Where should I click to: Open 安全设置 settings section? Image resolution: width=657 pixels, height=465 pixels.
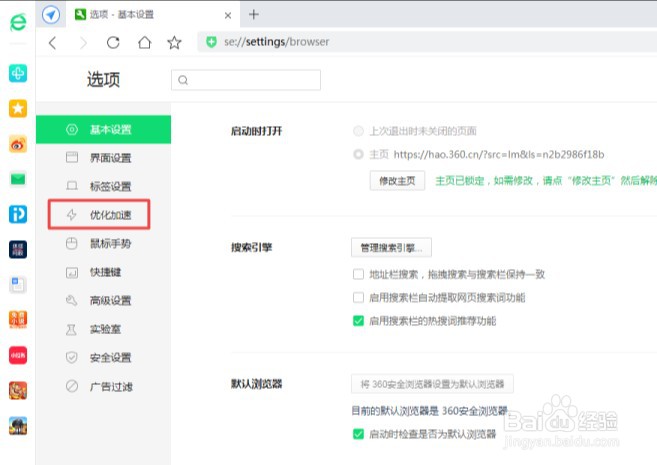(103, 358)
